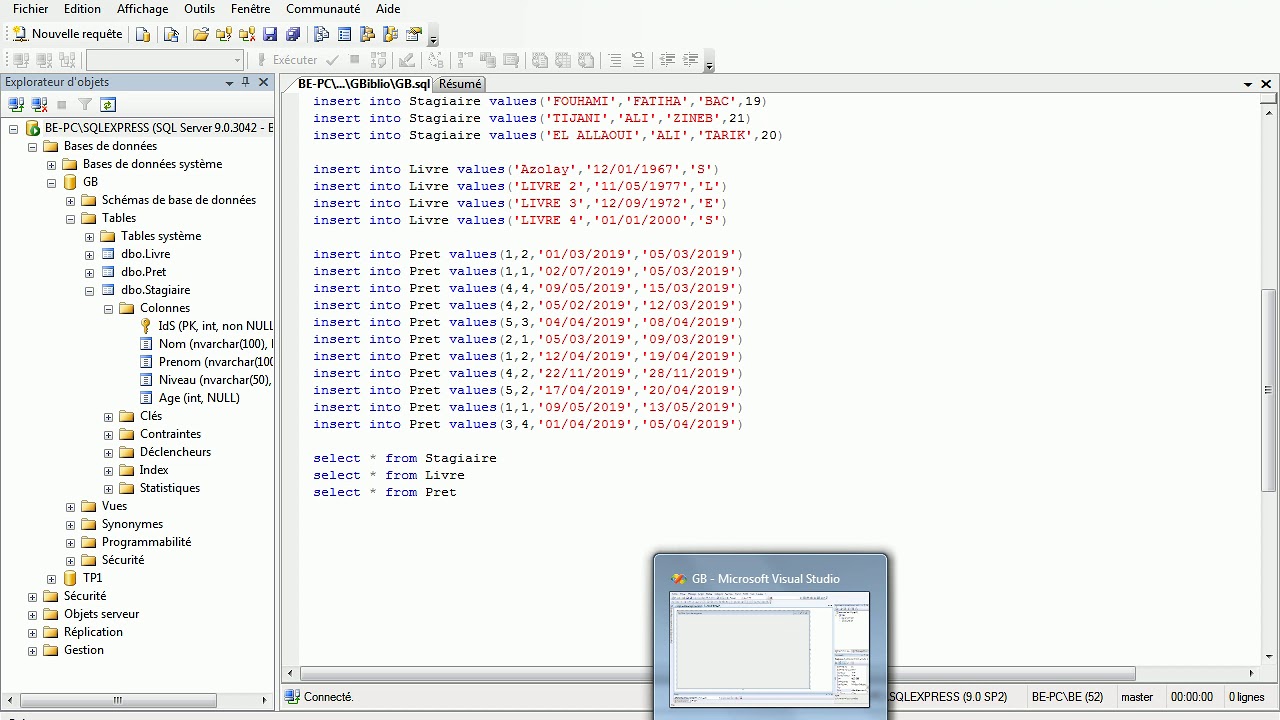Click the Nouvelle requête toolbar button

click(68, 34)
